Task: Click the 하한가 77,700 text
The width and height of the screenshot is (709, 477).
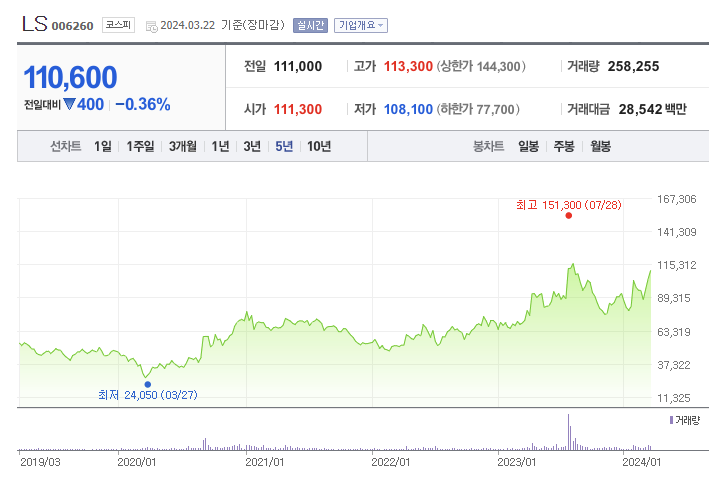Action: pyautogui.click(x=478, y=109)
